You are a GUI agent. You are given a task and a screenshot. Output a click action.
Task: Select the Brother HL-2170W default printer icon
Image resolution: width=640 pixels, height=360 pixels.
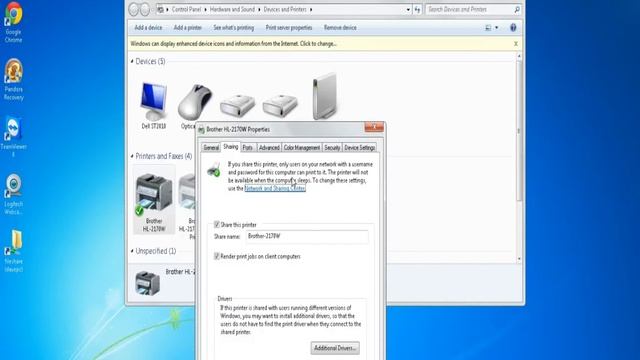click(x=154, y=199)
